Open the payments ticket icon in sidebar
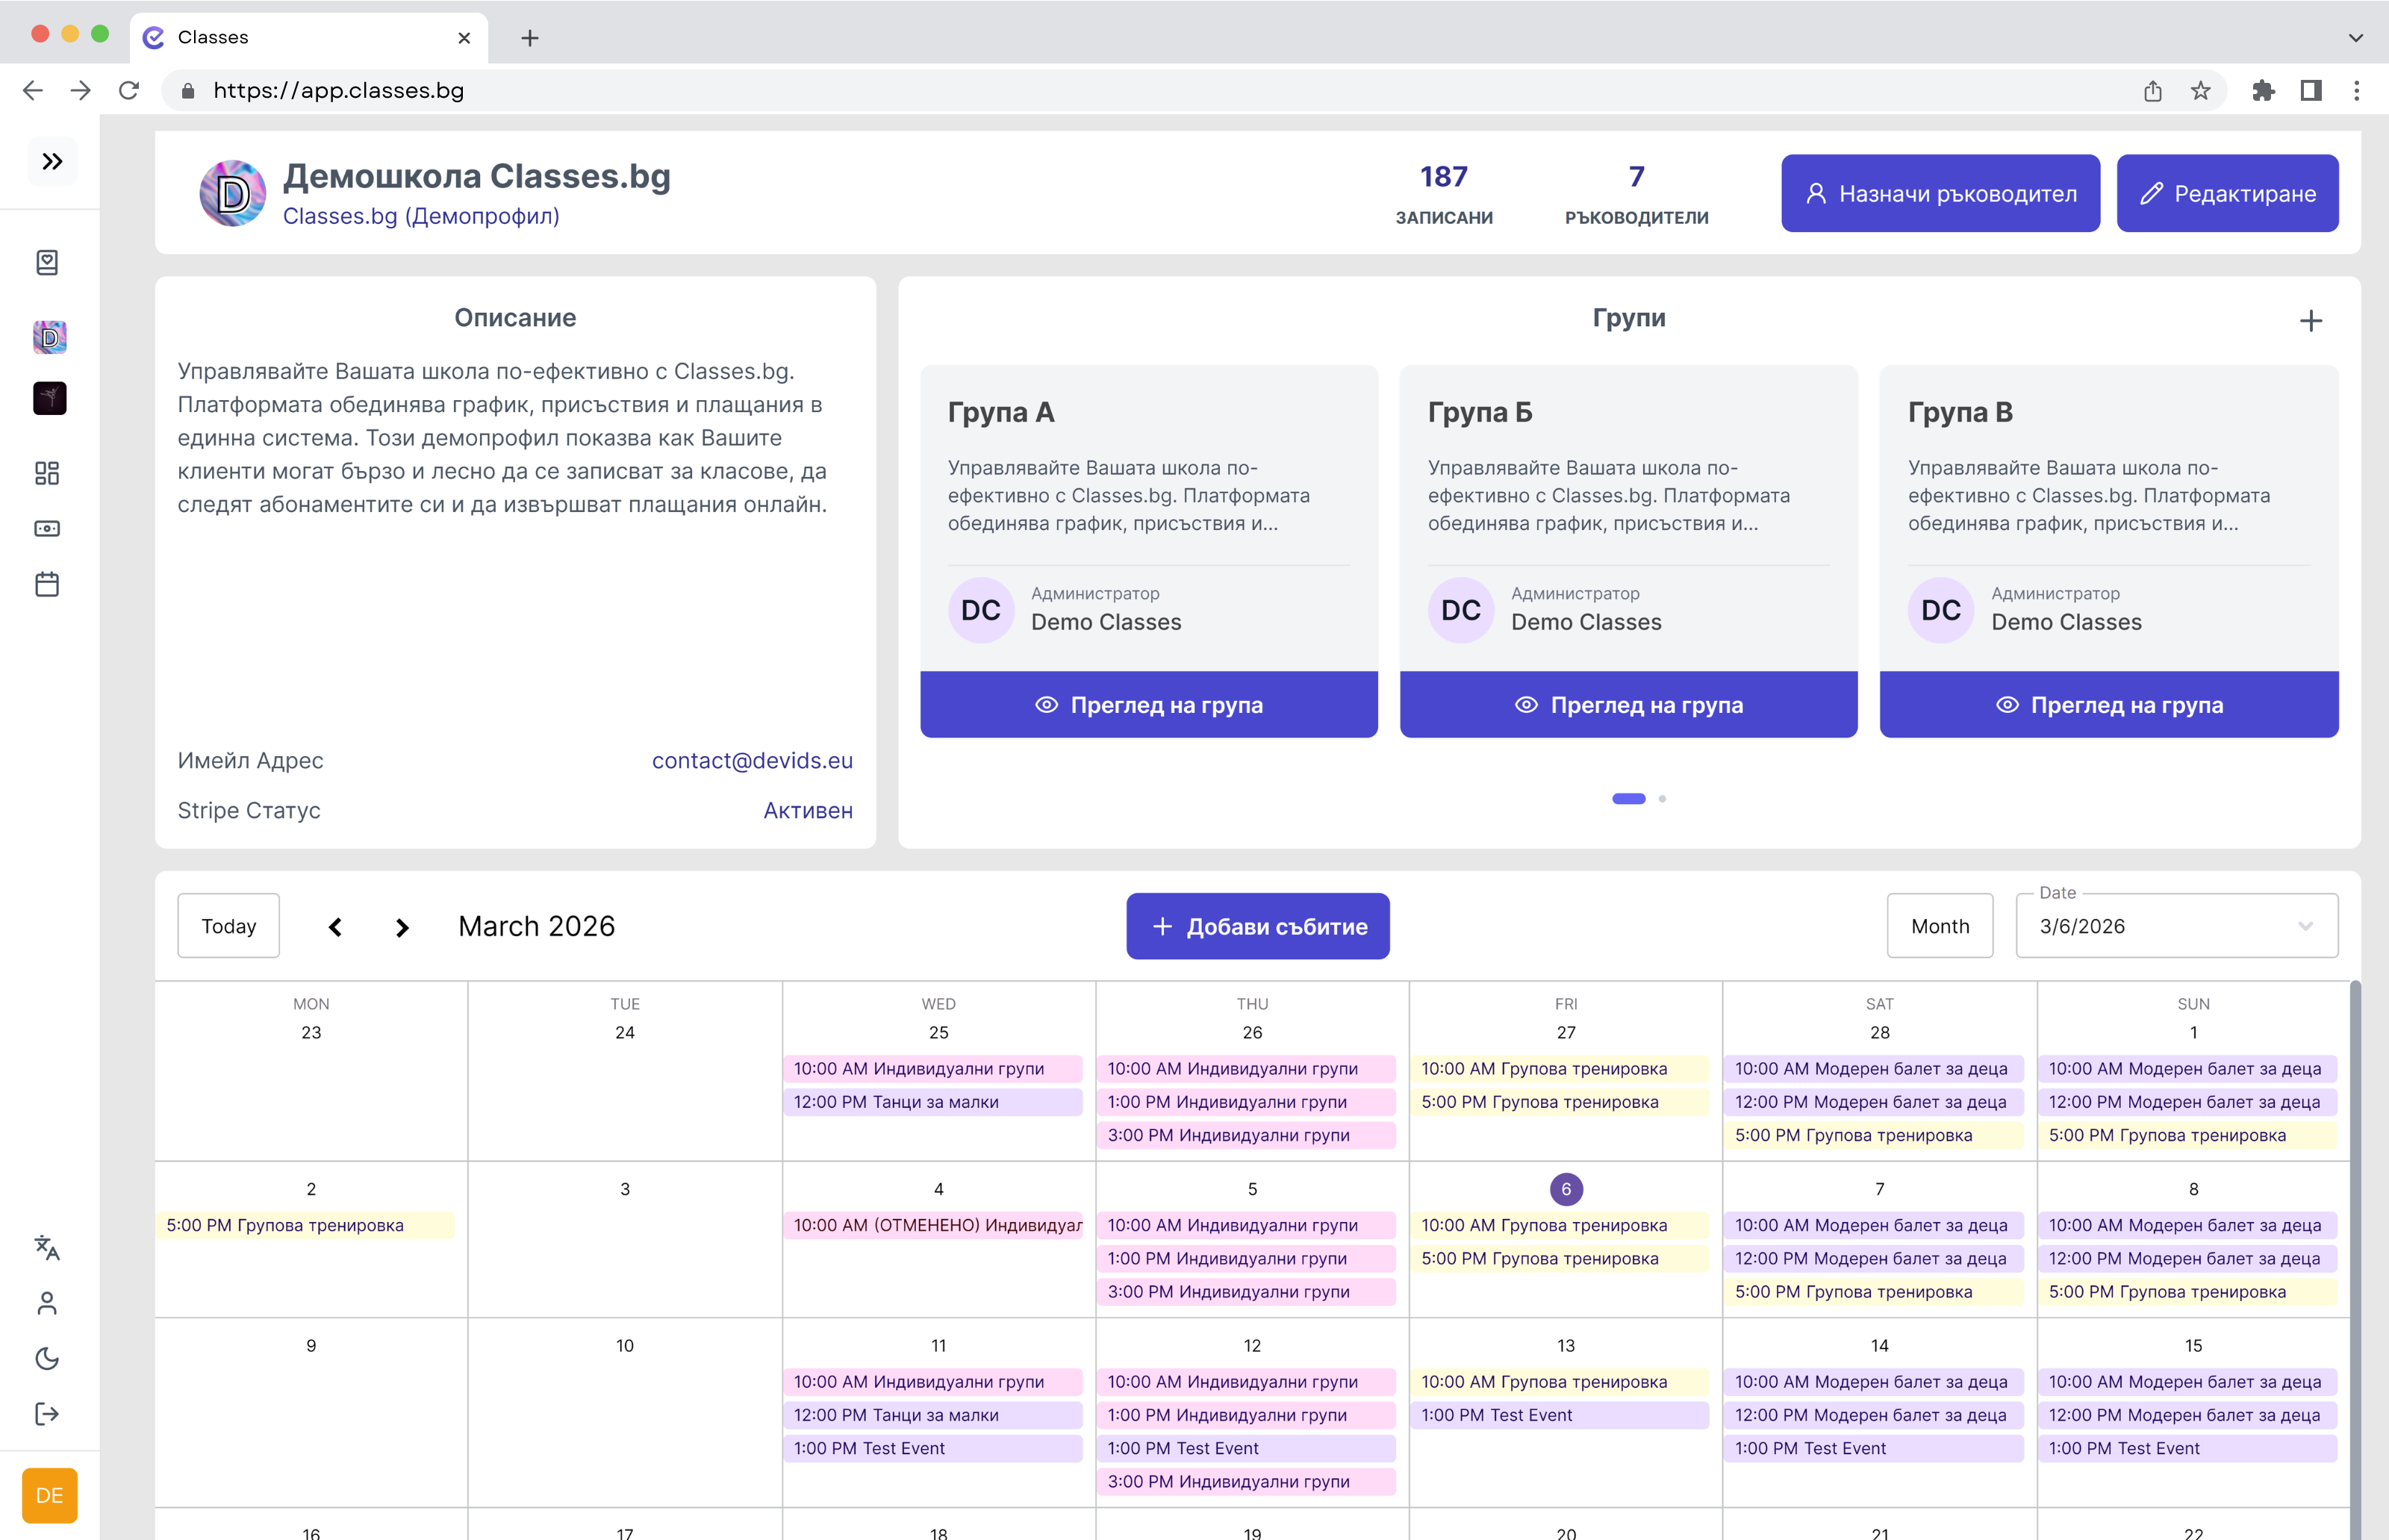Viewport: 2389px width, 1540px height. (x=47, y=528)
